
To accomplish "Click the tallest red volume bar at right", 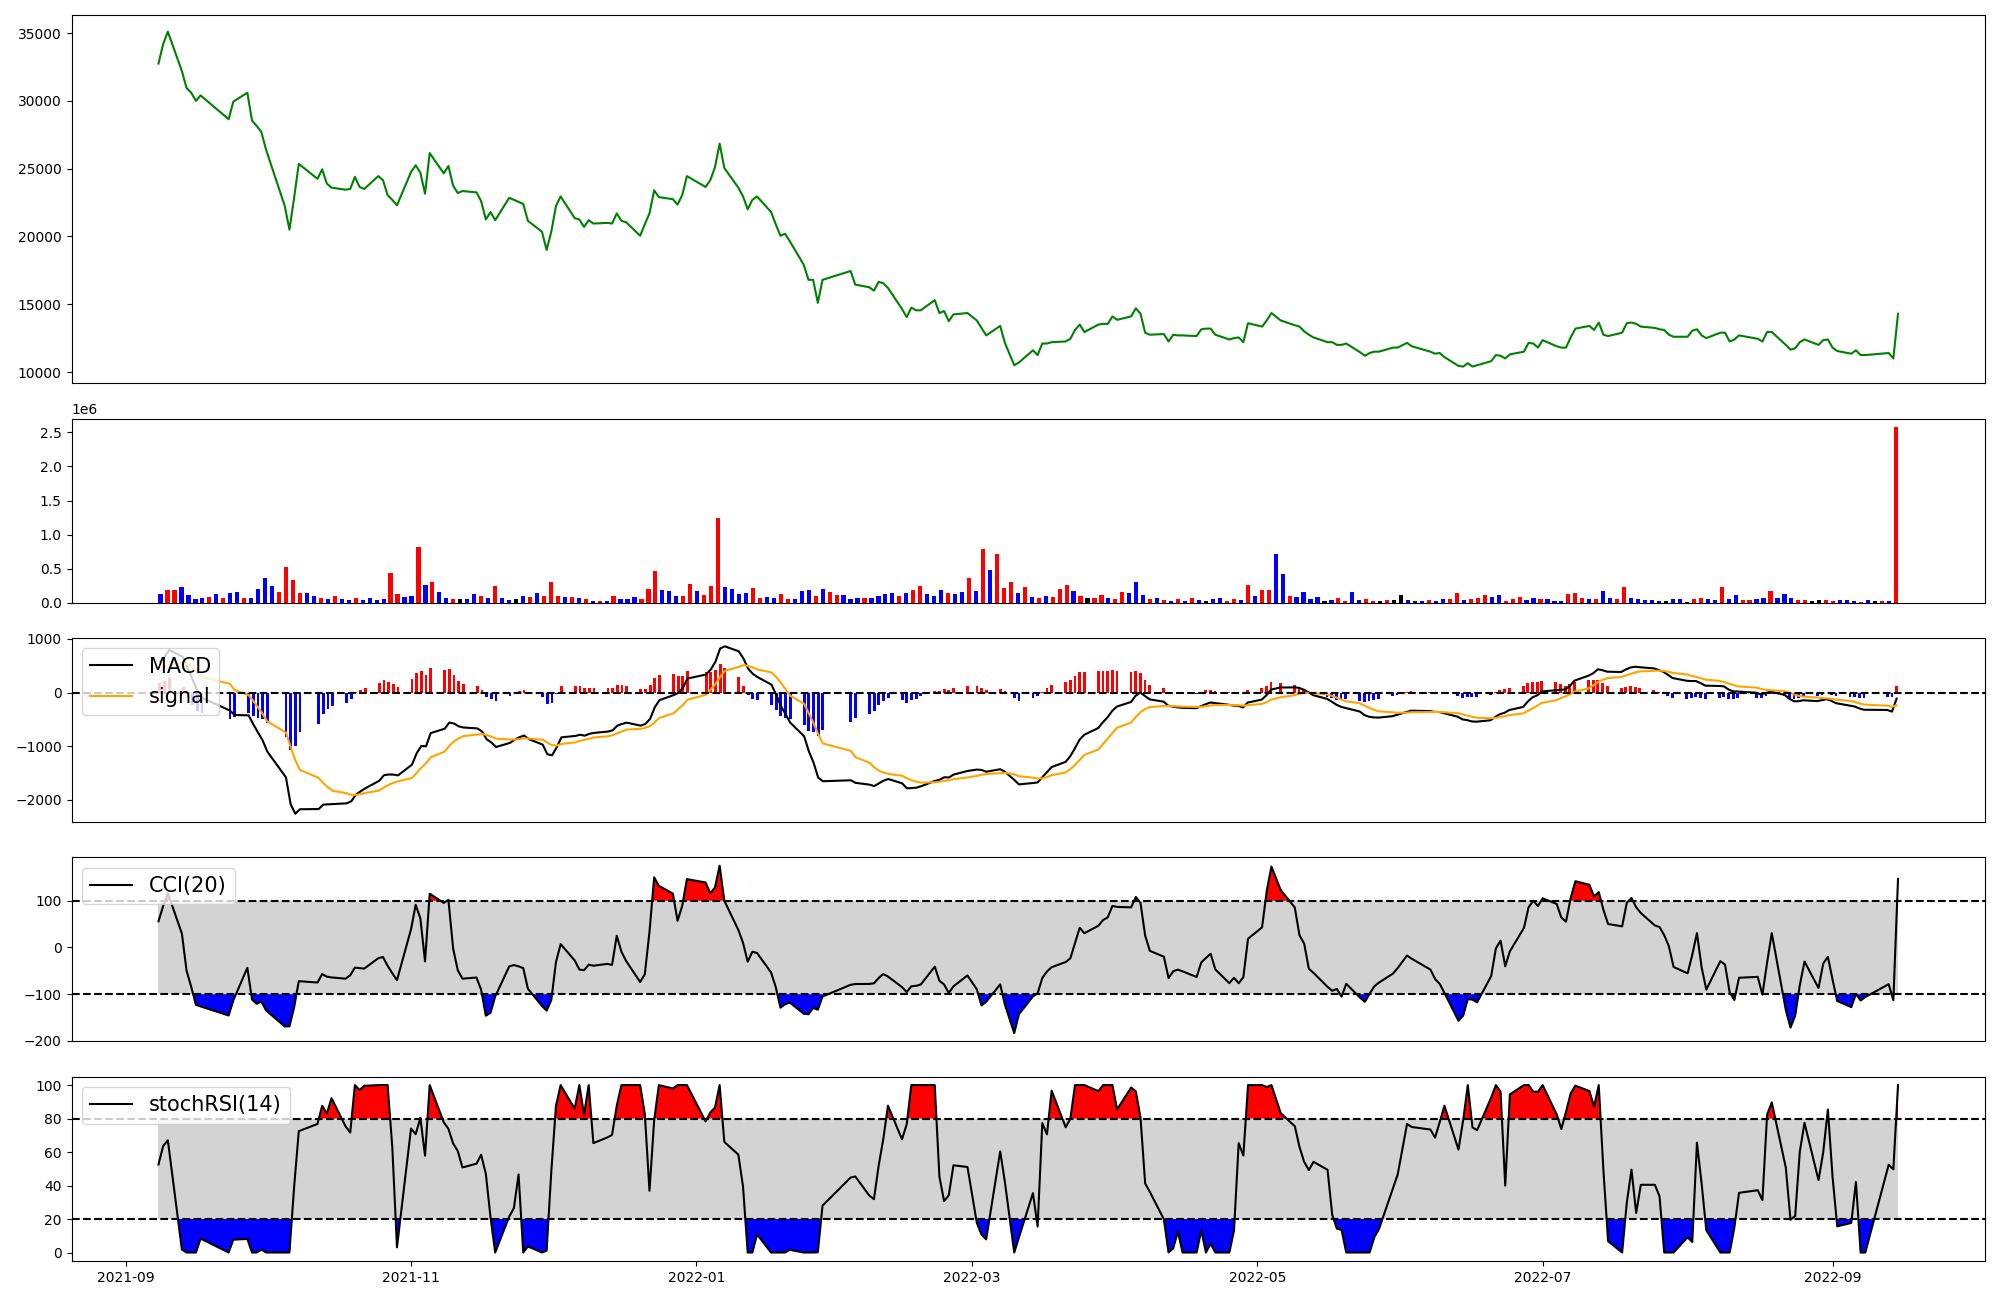I will tap(1895, 515).
